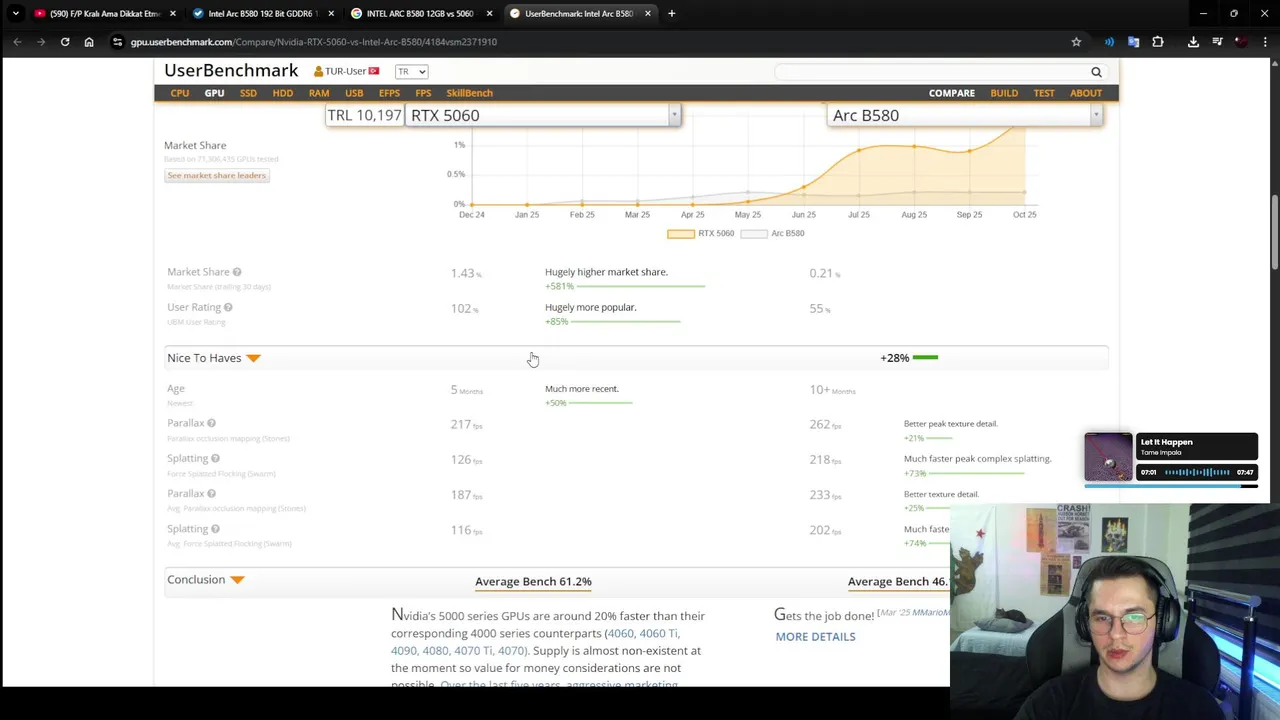Viewport: 1280px width, 720px height.
Task: Open the SSD section menu
Action: coord(248,93)
